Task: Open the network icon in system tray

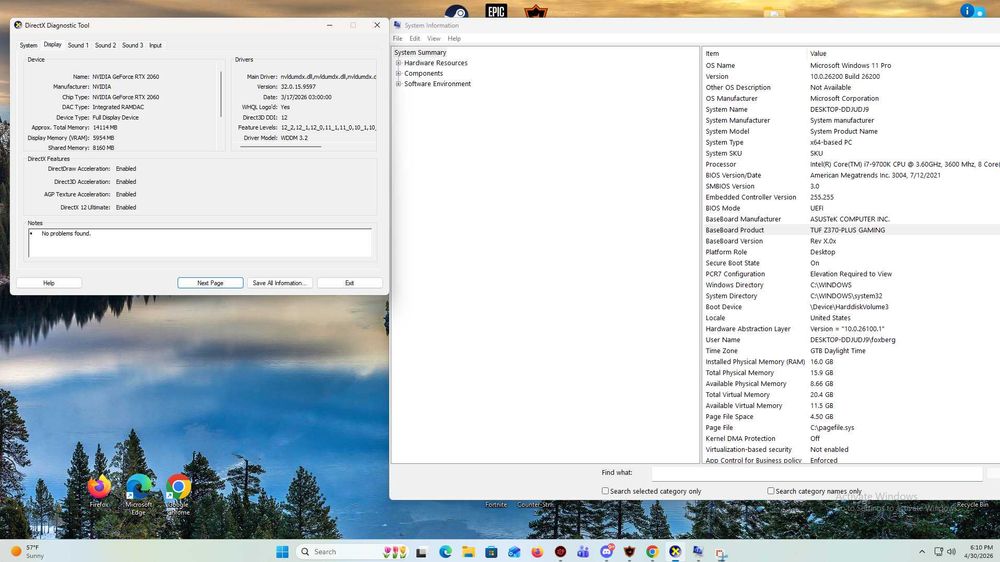Action: pos(938,552)
